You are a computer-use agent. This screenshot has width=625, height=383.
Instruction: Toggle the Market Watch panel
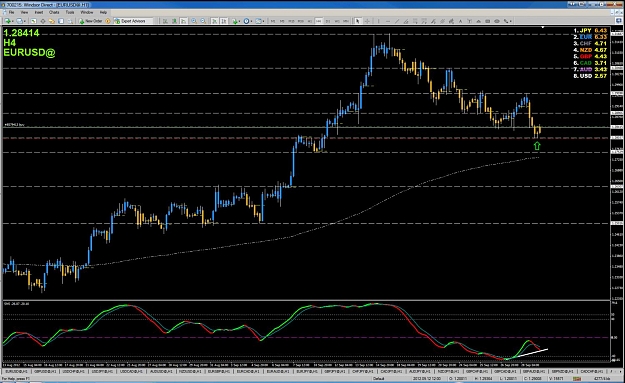click(33, 21)
